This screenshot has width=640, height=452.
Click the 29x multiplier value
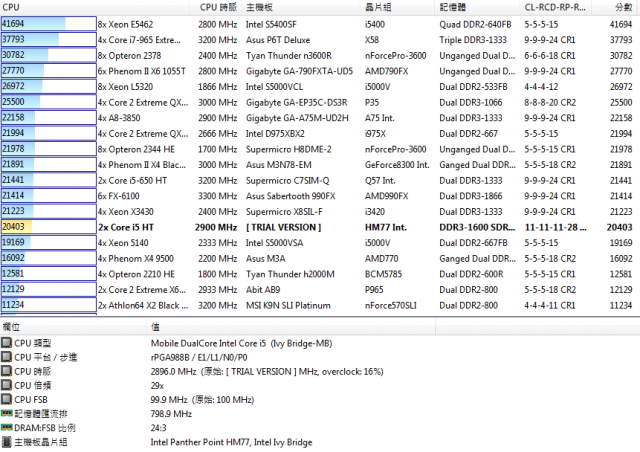click(x=157, y=385)
